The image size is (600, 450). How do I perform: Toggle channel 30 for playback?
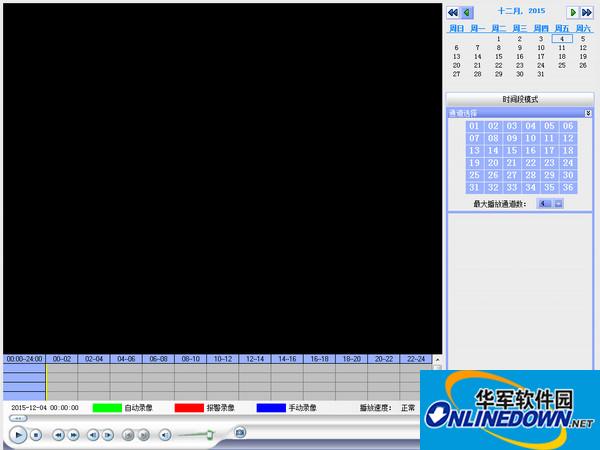pos(568,175)
